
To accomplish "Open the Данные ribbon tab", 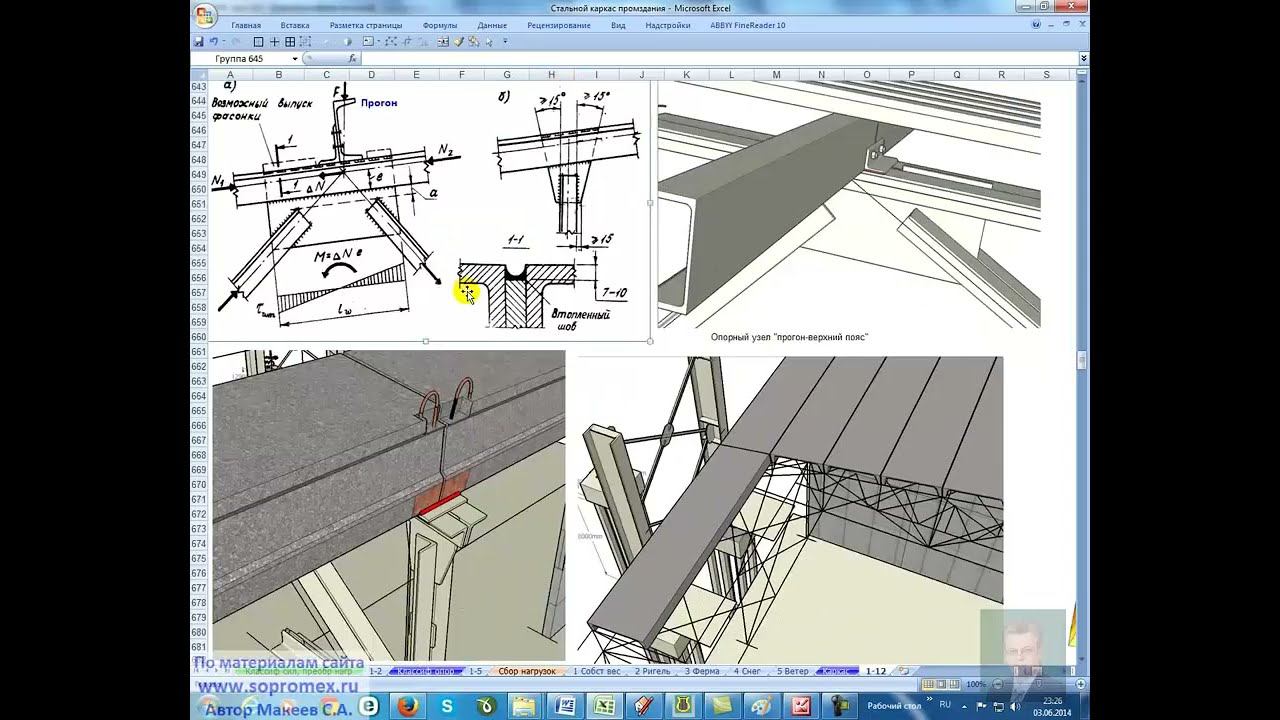I will [x=492, y=25].
